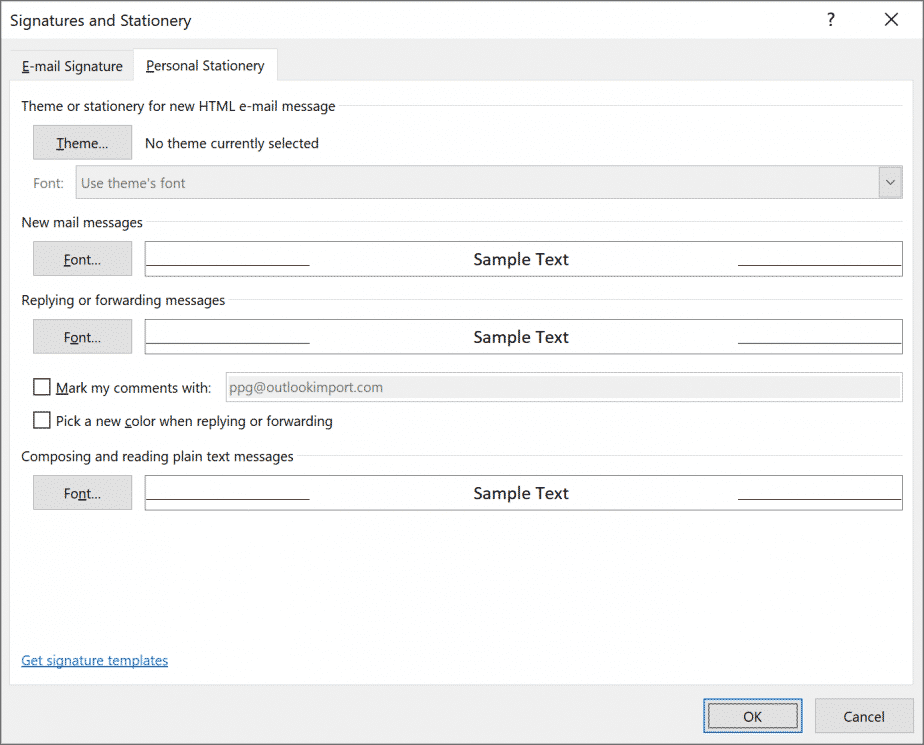Dismiss the dialog with Cancel

point(862,715)
